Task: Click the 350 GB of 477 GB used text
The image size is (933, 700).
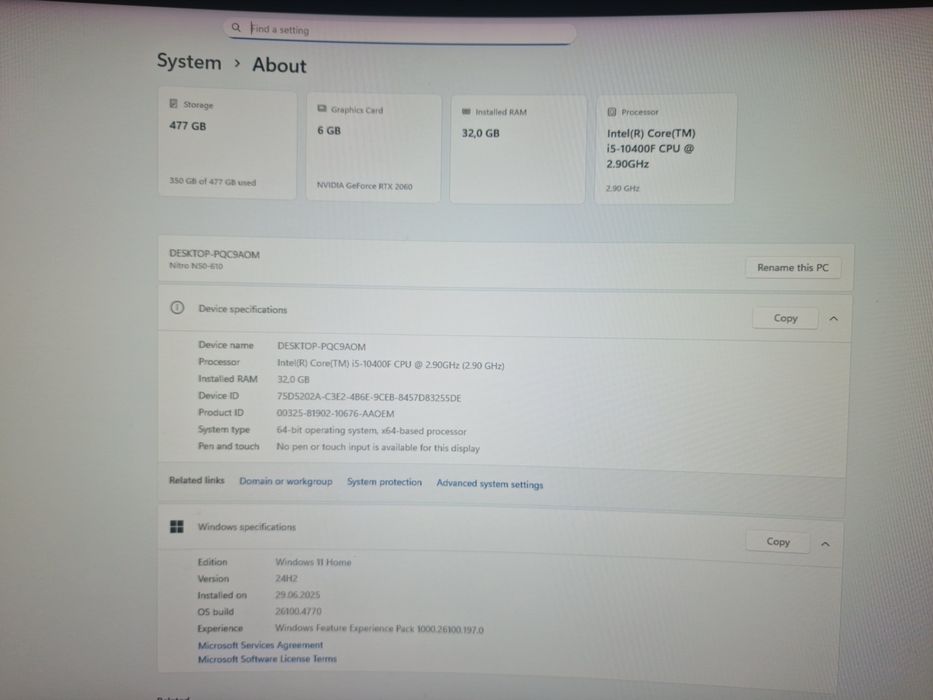Action: coord(212,182)
